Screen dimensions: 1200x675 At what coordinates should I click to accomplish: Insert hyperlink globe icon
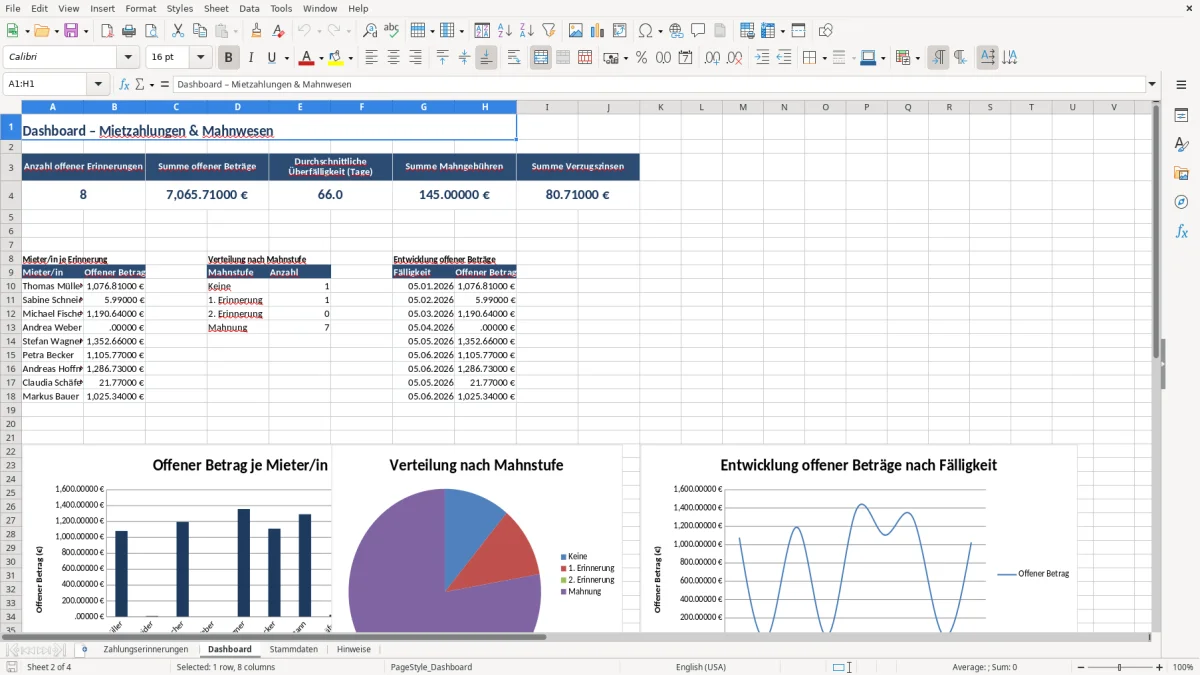tap(676, 31)
